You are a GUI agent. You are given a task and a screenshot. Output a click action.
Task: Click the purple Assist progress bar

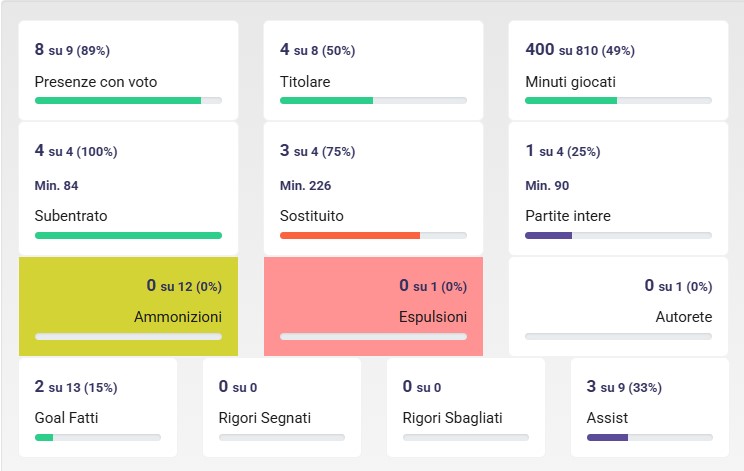pyautogui.click(x=649, y=437)
